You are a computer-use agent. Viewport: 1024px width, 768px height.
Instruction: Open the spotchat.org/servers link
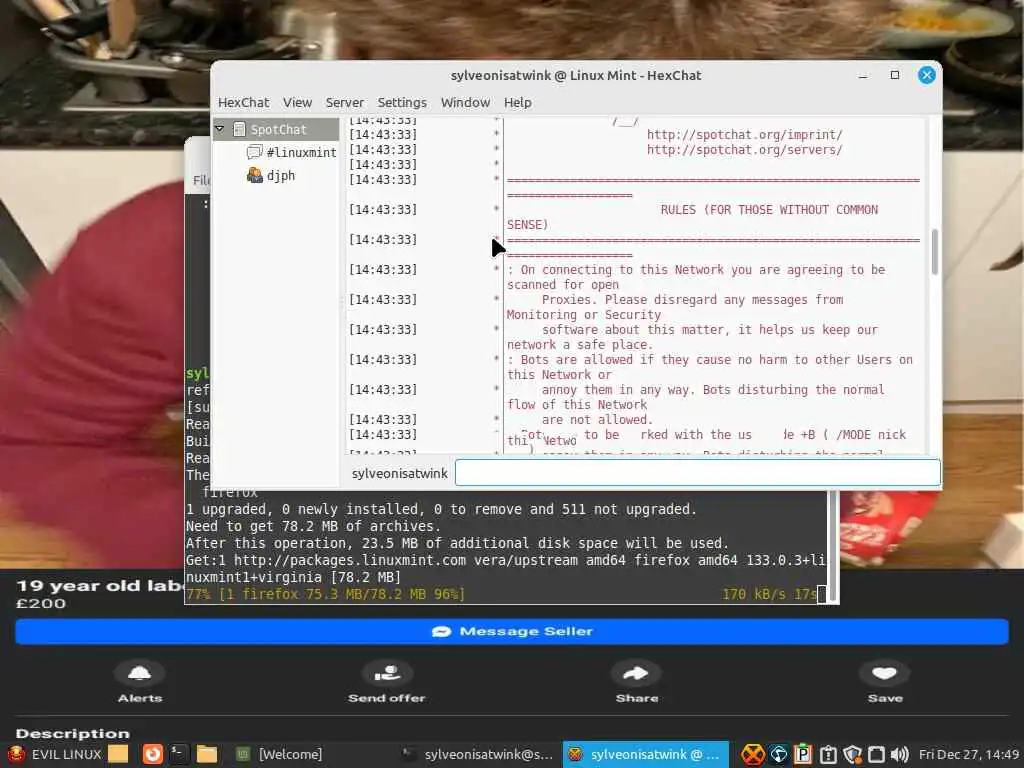click(744, 150)
